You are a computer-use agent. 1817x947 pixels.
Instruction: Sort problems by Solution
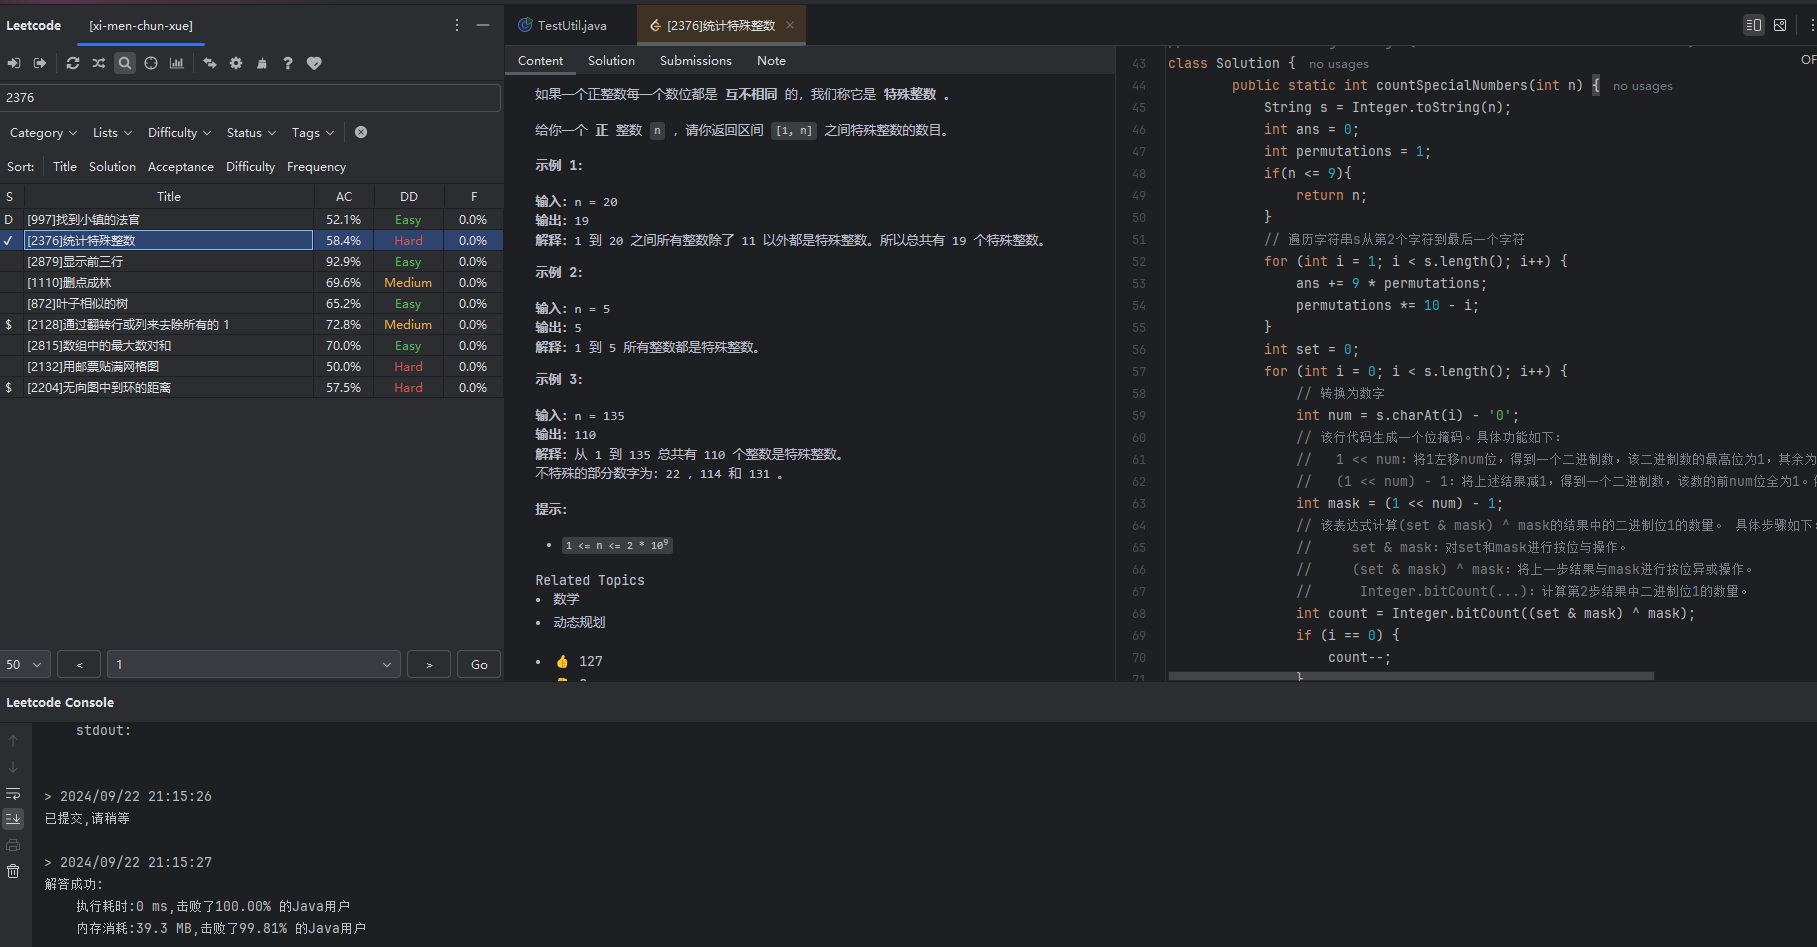112,166
